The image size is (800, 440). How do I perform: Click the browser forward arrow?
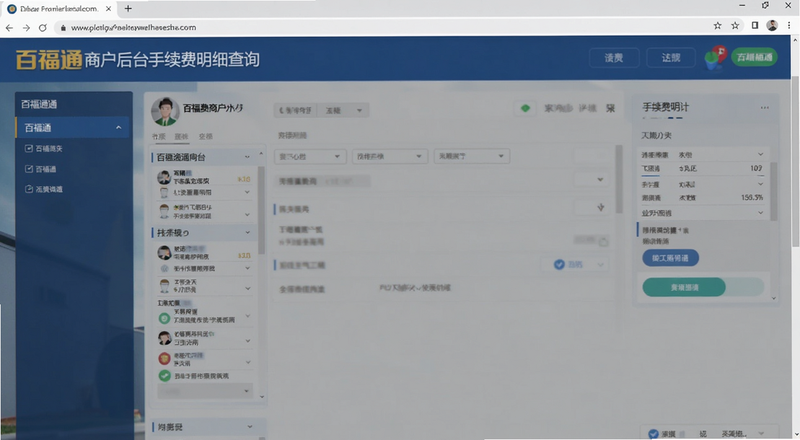click(26, 28)
